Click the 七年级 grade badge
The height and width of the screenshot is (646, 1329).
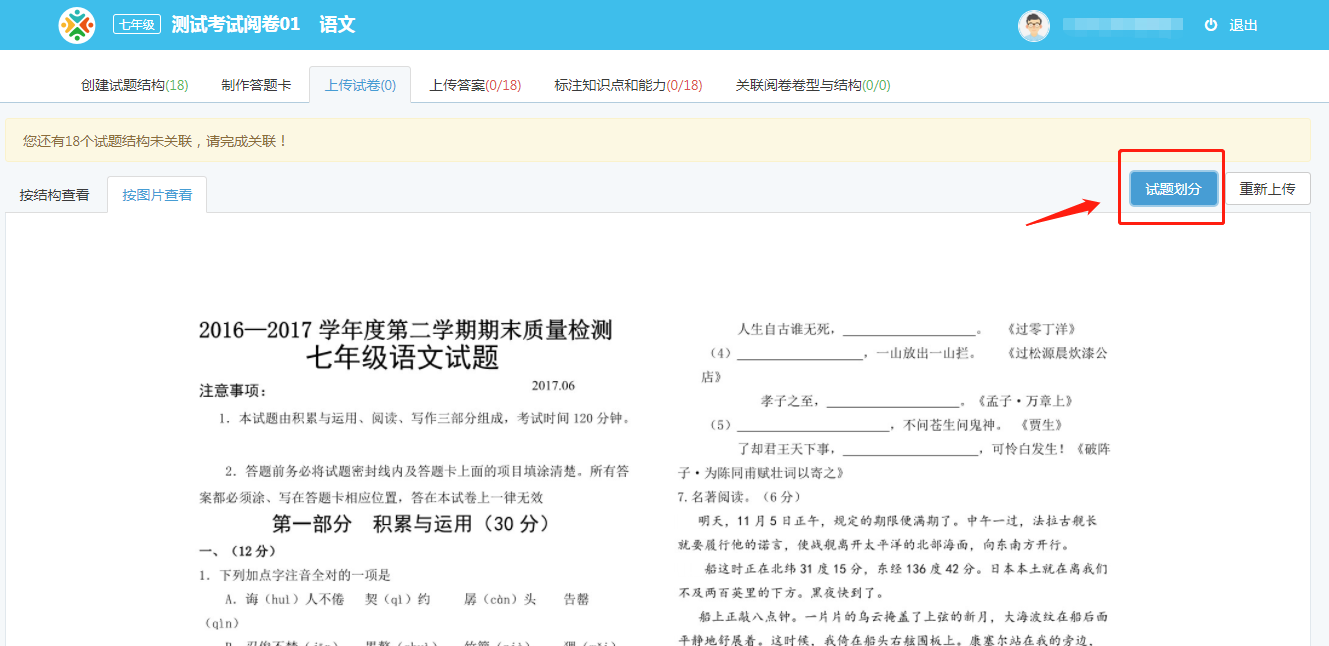pyautogui.click(x=137, y=25)
